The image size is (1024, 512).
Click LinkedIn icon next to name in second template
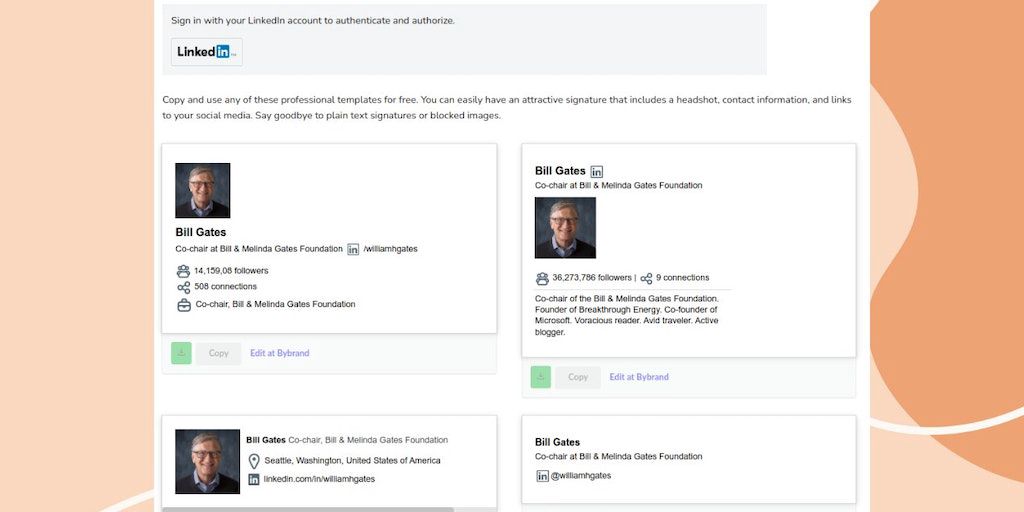pyautogui.click(x=597, y=172)
